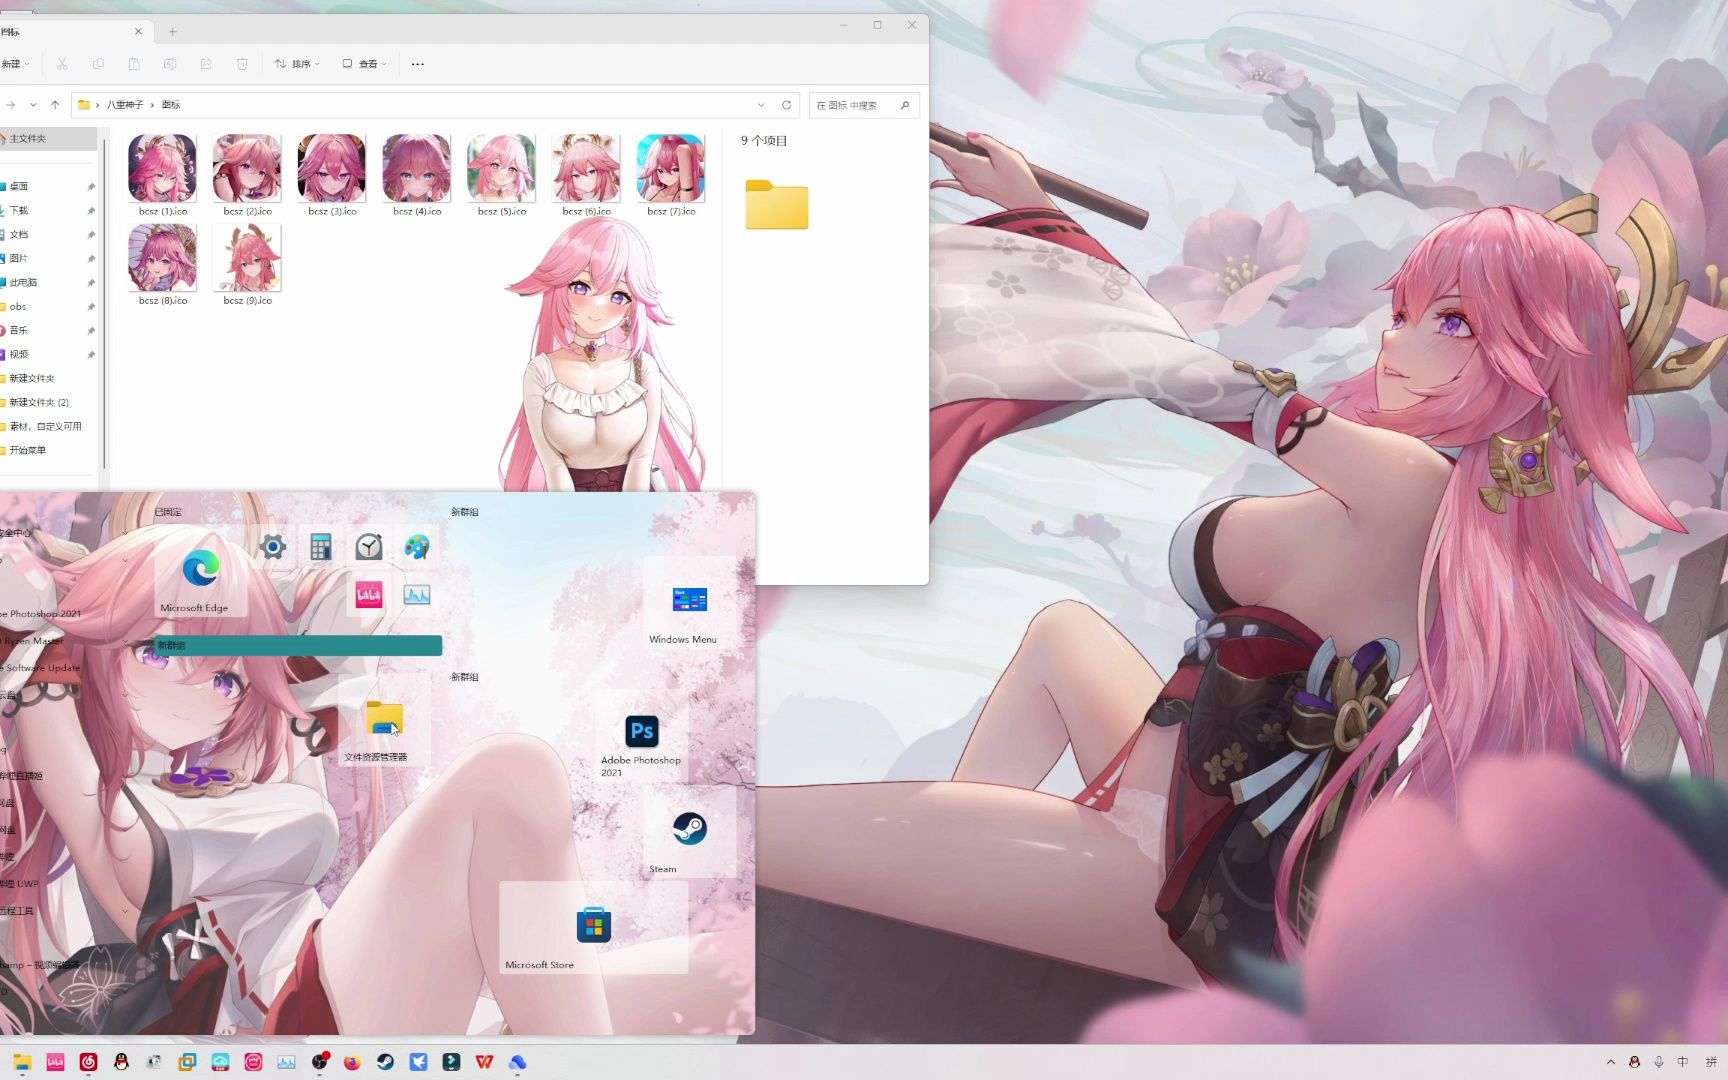Open the bilibili tile in Start menu
Screen dimensions: 1728x1080
[369, 595]
